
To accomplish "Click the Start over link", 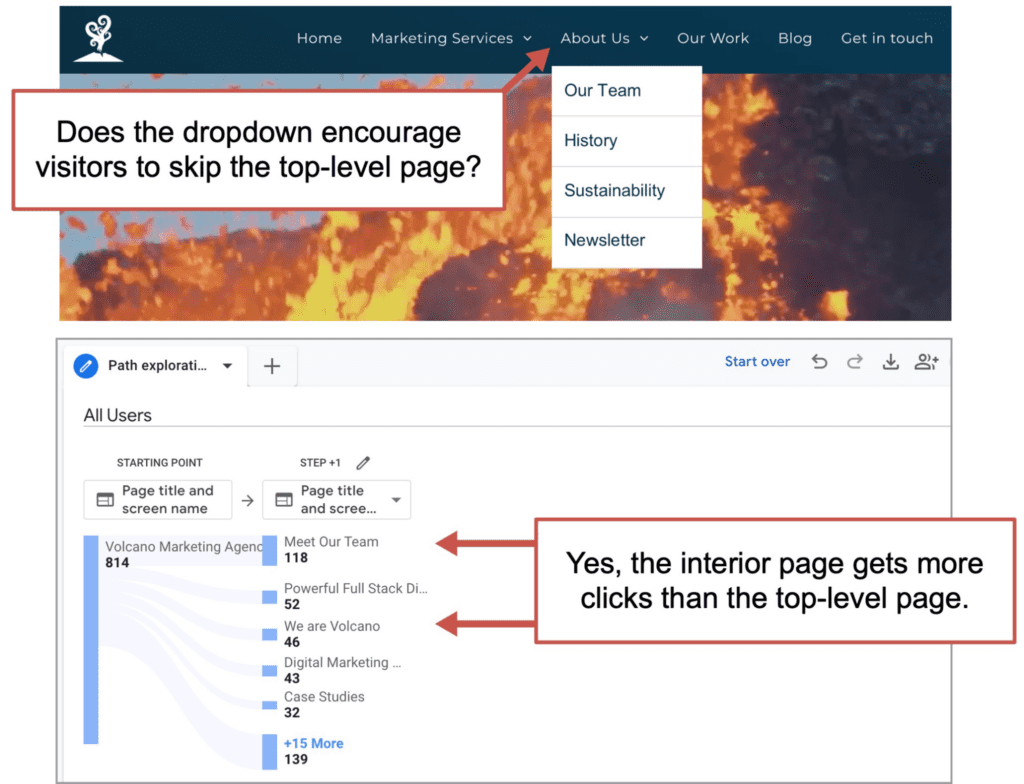I will (x=757, y=361).
